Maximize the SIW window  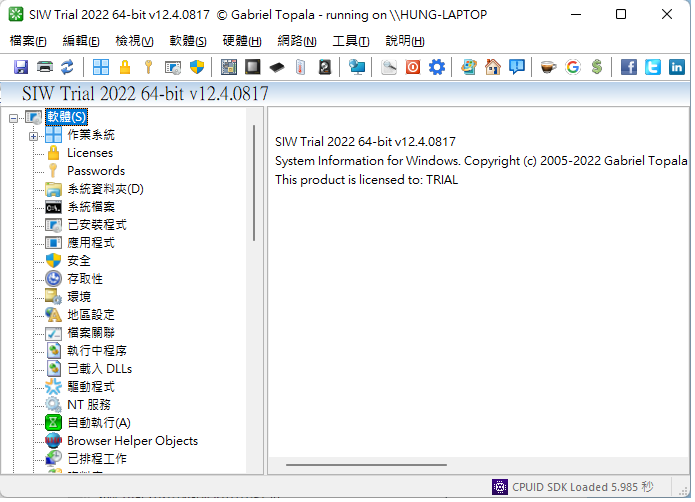click(x=621, y=15)
